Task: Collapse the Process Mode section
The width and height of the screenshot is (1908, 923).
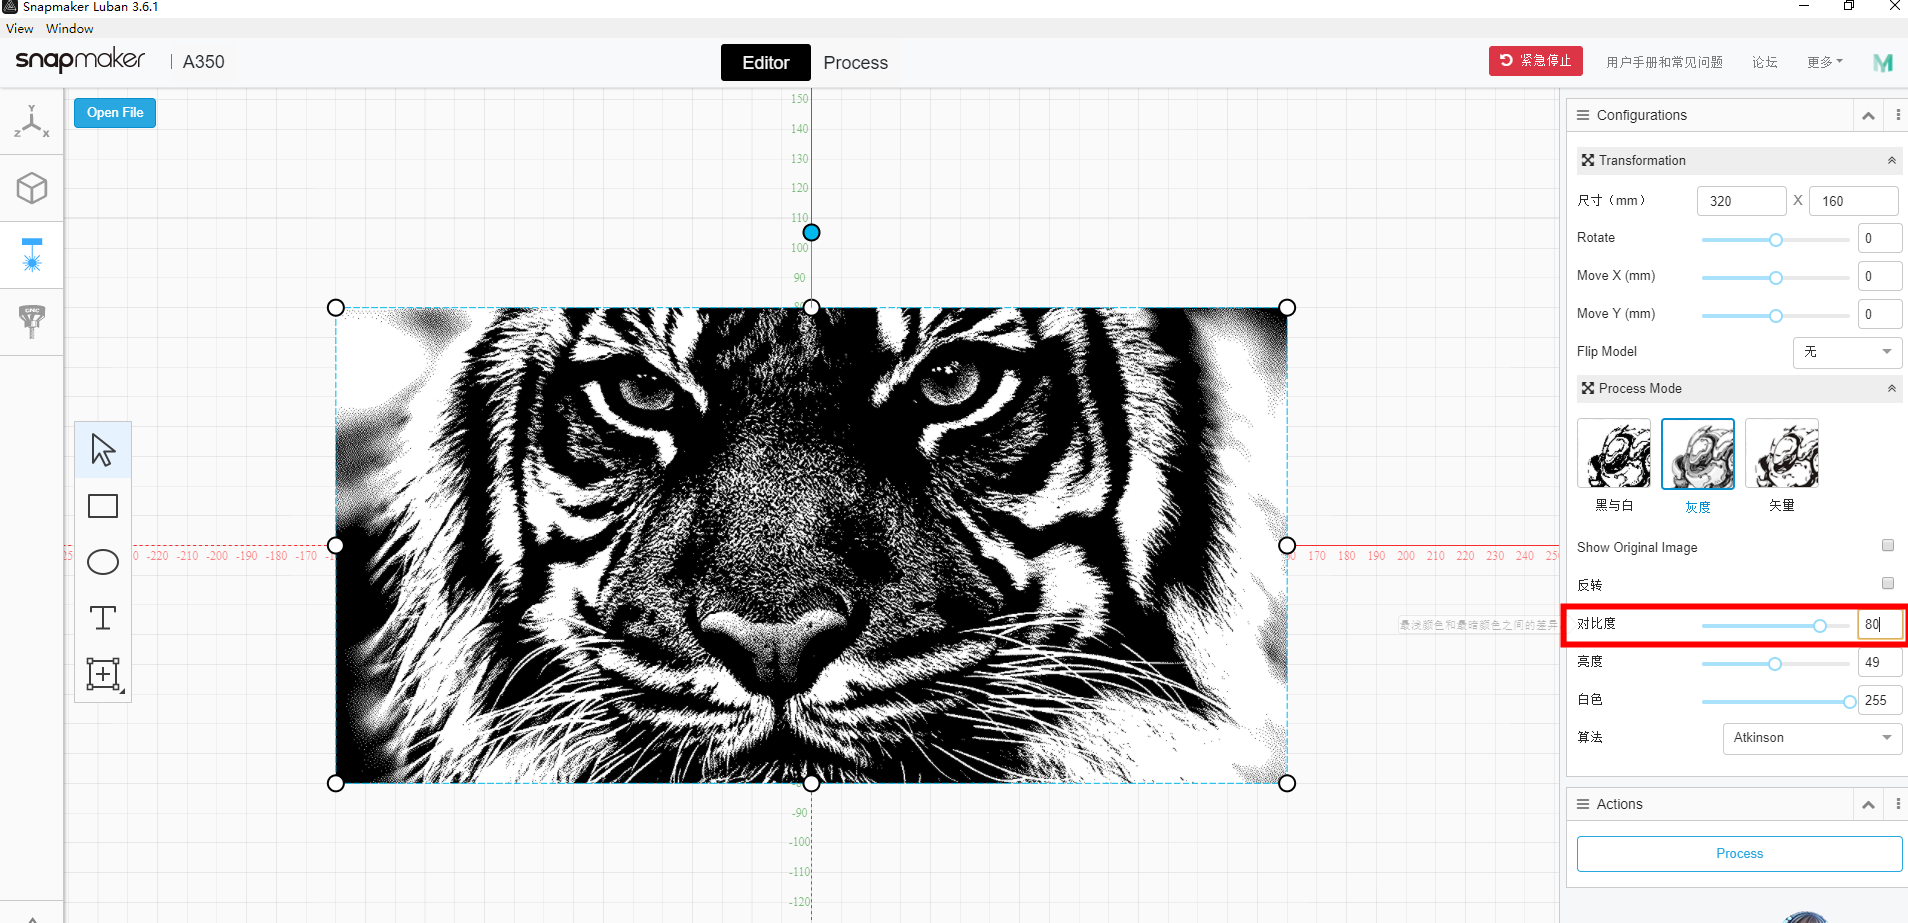Action: click(1891, 388)
